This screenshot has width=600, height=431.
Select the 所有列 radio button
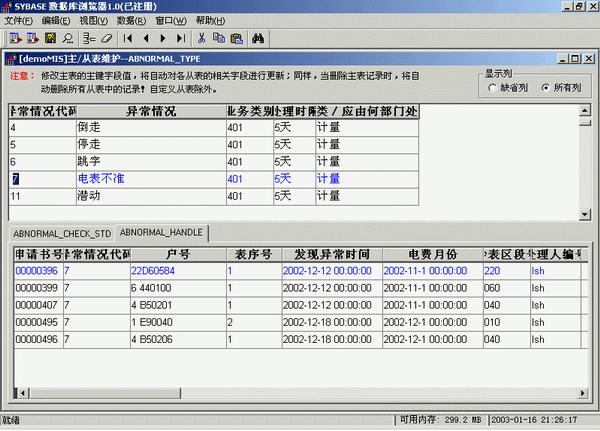(x=545, y=88)
